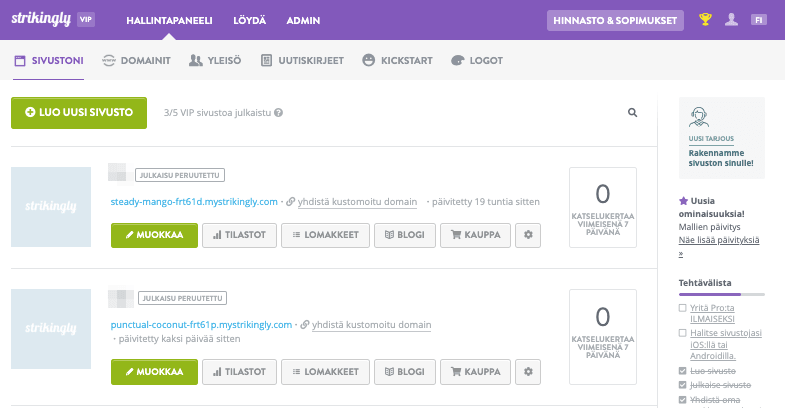This screenshot has height=408, width=785.
Task: Switch to the Uutiskirjeet tab
Action: [x=302, y=61]
